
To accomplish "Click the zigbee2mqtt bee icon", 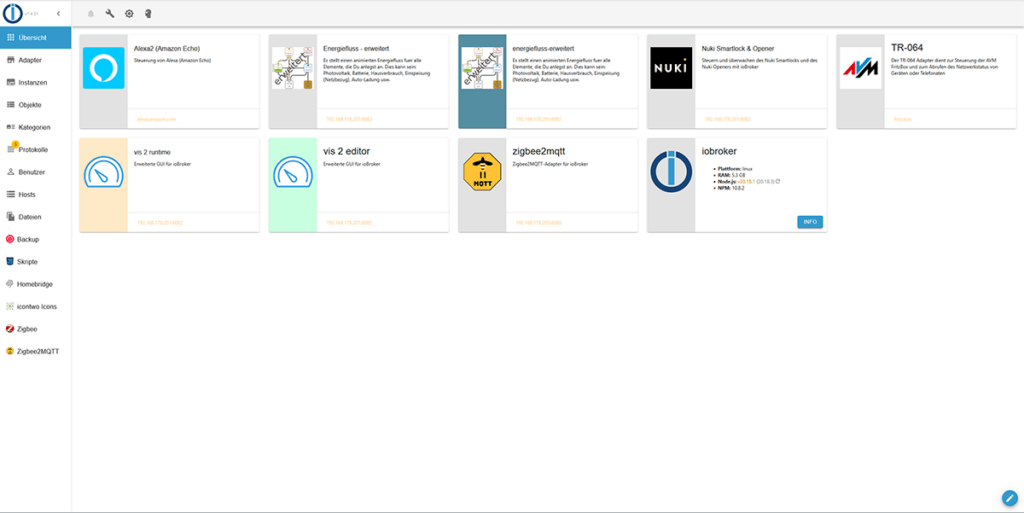I will [482, 172].
